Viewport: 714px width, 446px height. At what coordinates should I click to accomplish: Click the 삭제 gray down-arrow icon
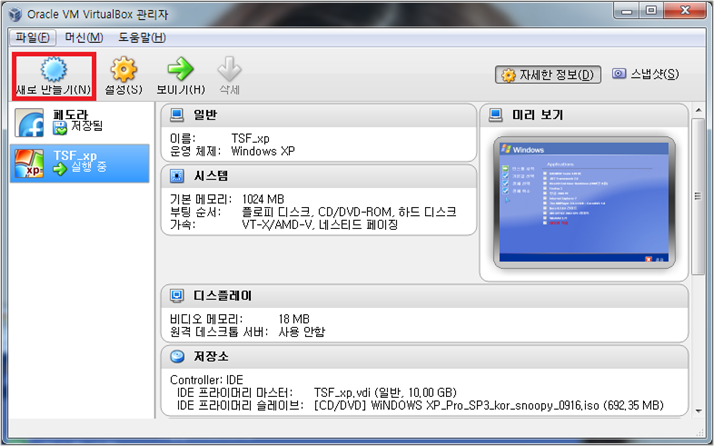pyautogui.click(x=229, y=69)
